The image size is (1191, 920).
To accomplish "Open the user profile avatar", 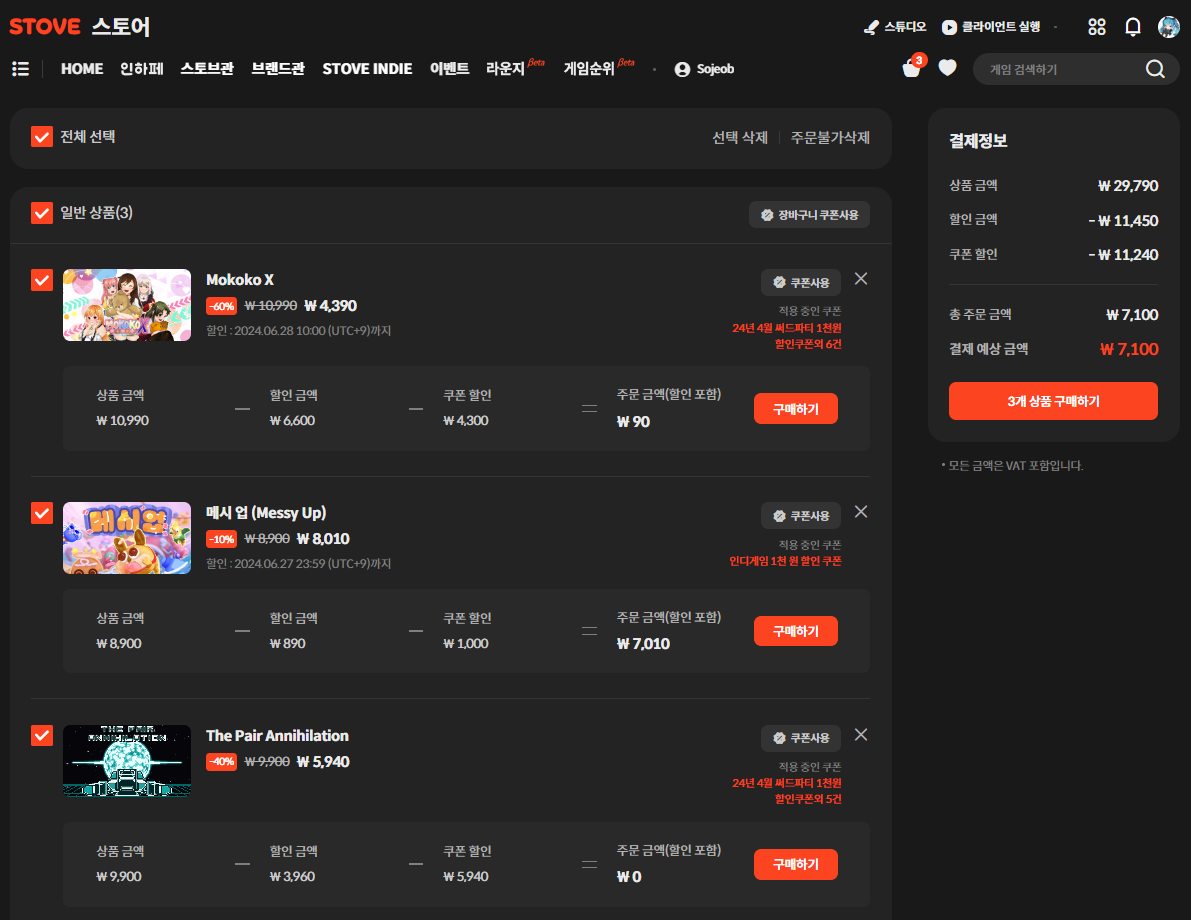I will click(x=1168, y=27).
